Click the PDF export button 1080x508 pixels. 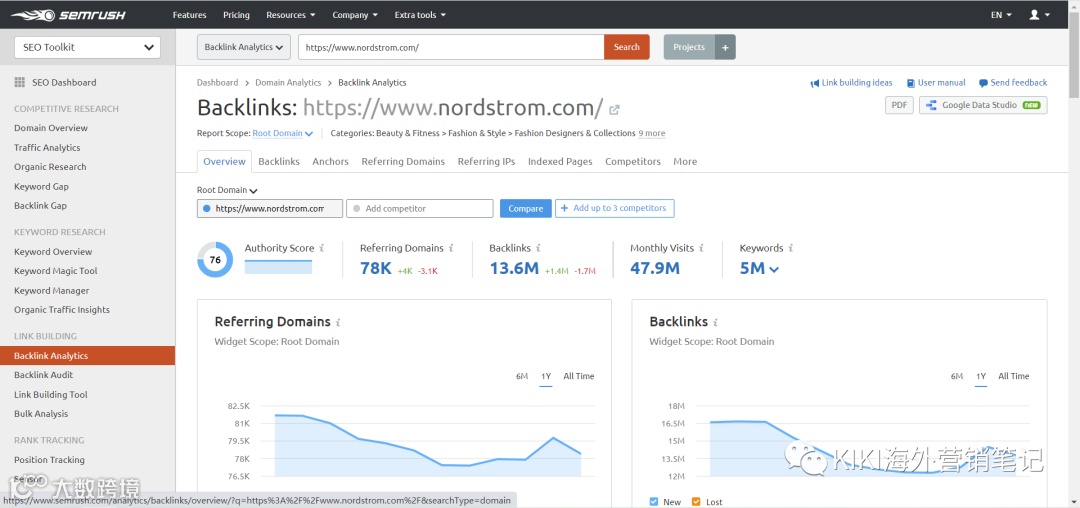click(x=899, y=105)
